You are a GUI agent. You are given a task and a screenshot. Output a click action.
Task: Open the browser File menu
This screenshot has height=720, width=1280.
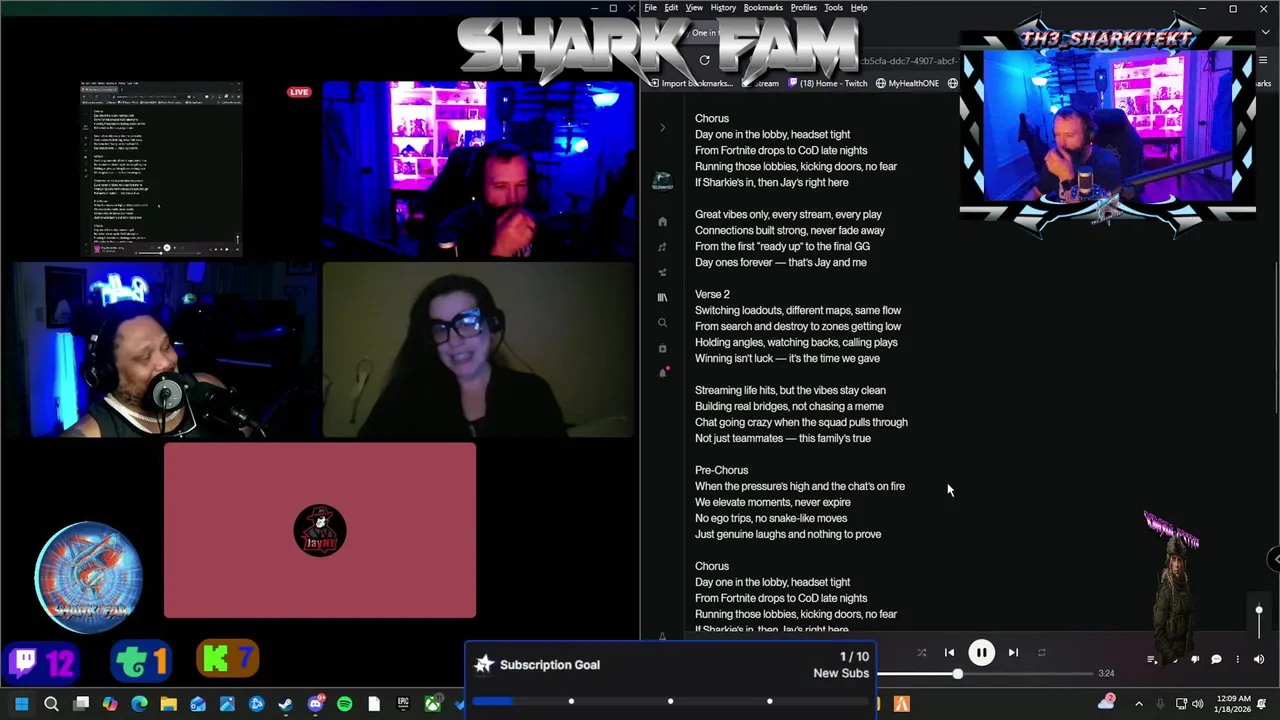(x=650, y=8)
